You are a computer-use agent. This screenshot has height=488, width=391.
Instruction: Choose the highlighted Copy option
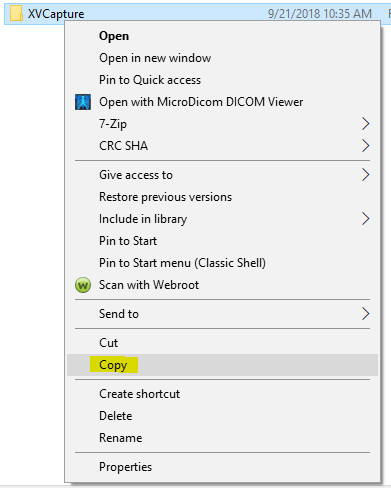pyautogui.click(x=113, y=365)
